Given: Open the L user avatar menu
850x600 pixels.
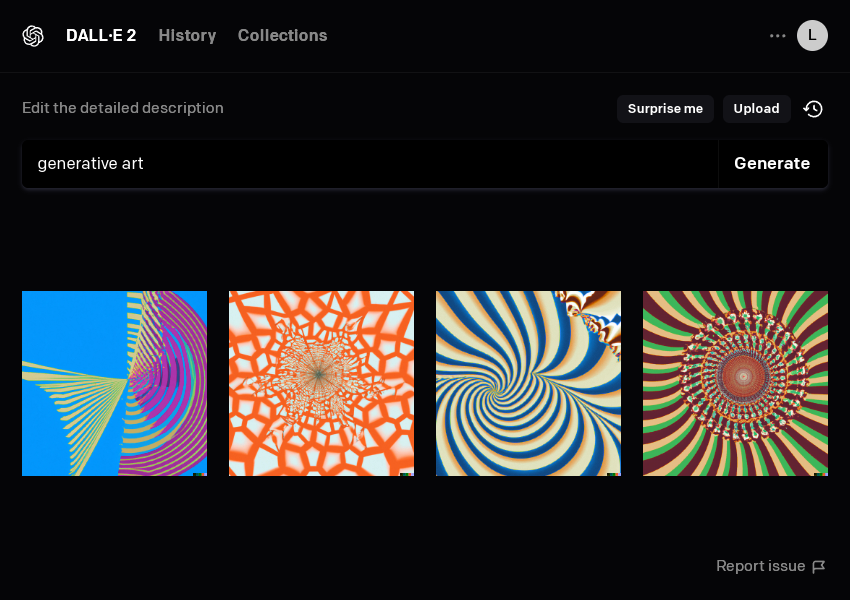Looking at the screenshot, I should pos(812,36).
